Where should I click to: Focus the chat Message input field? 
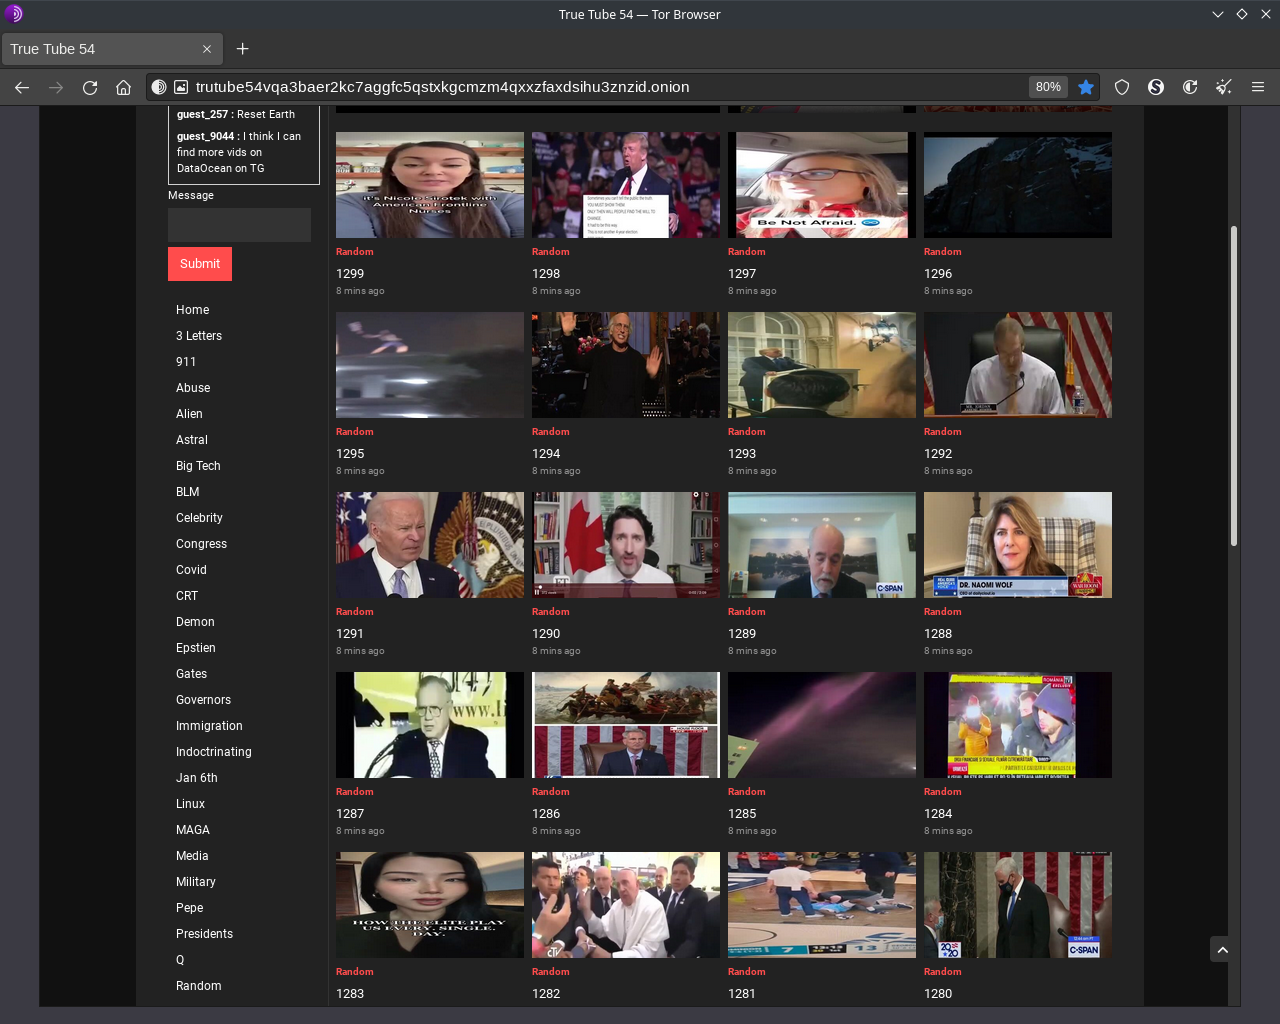239,225
